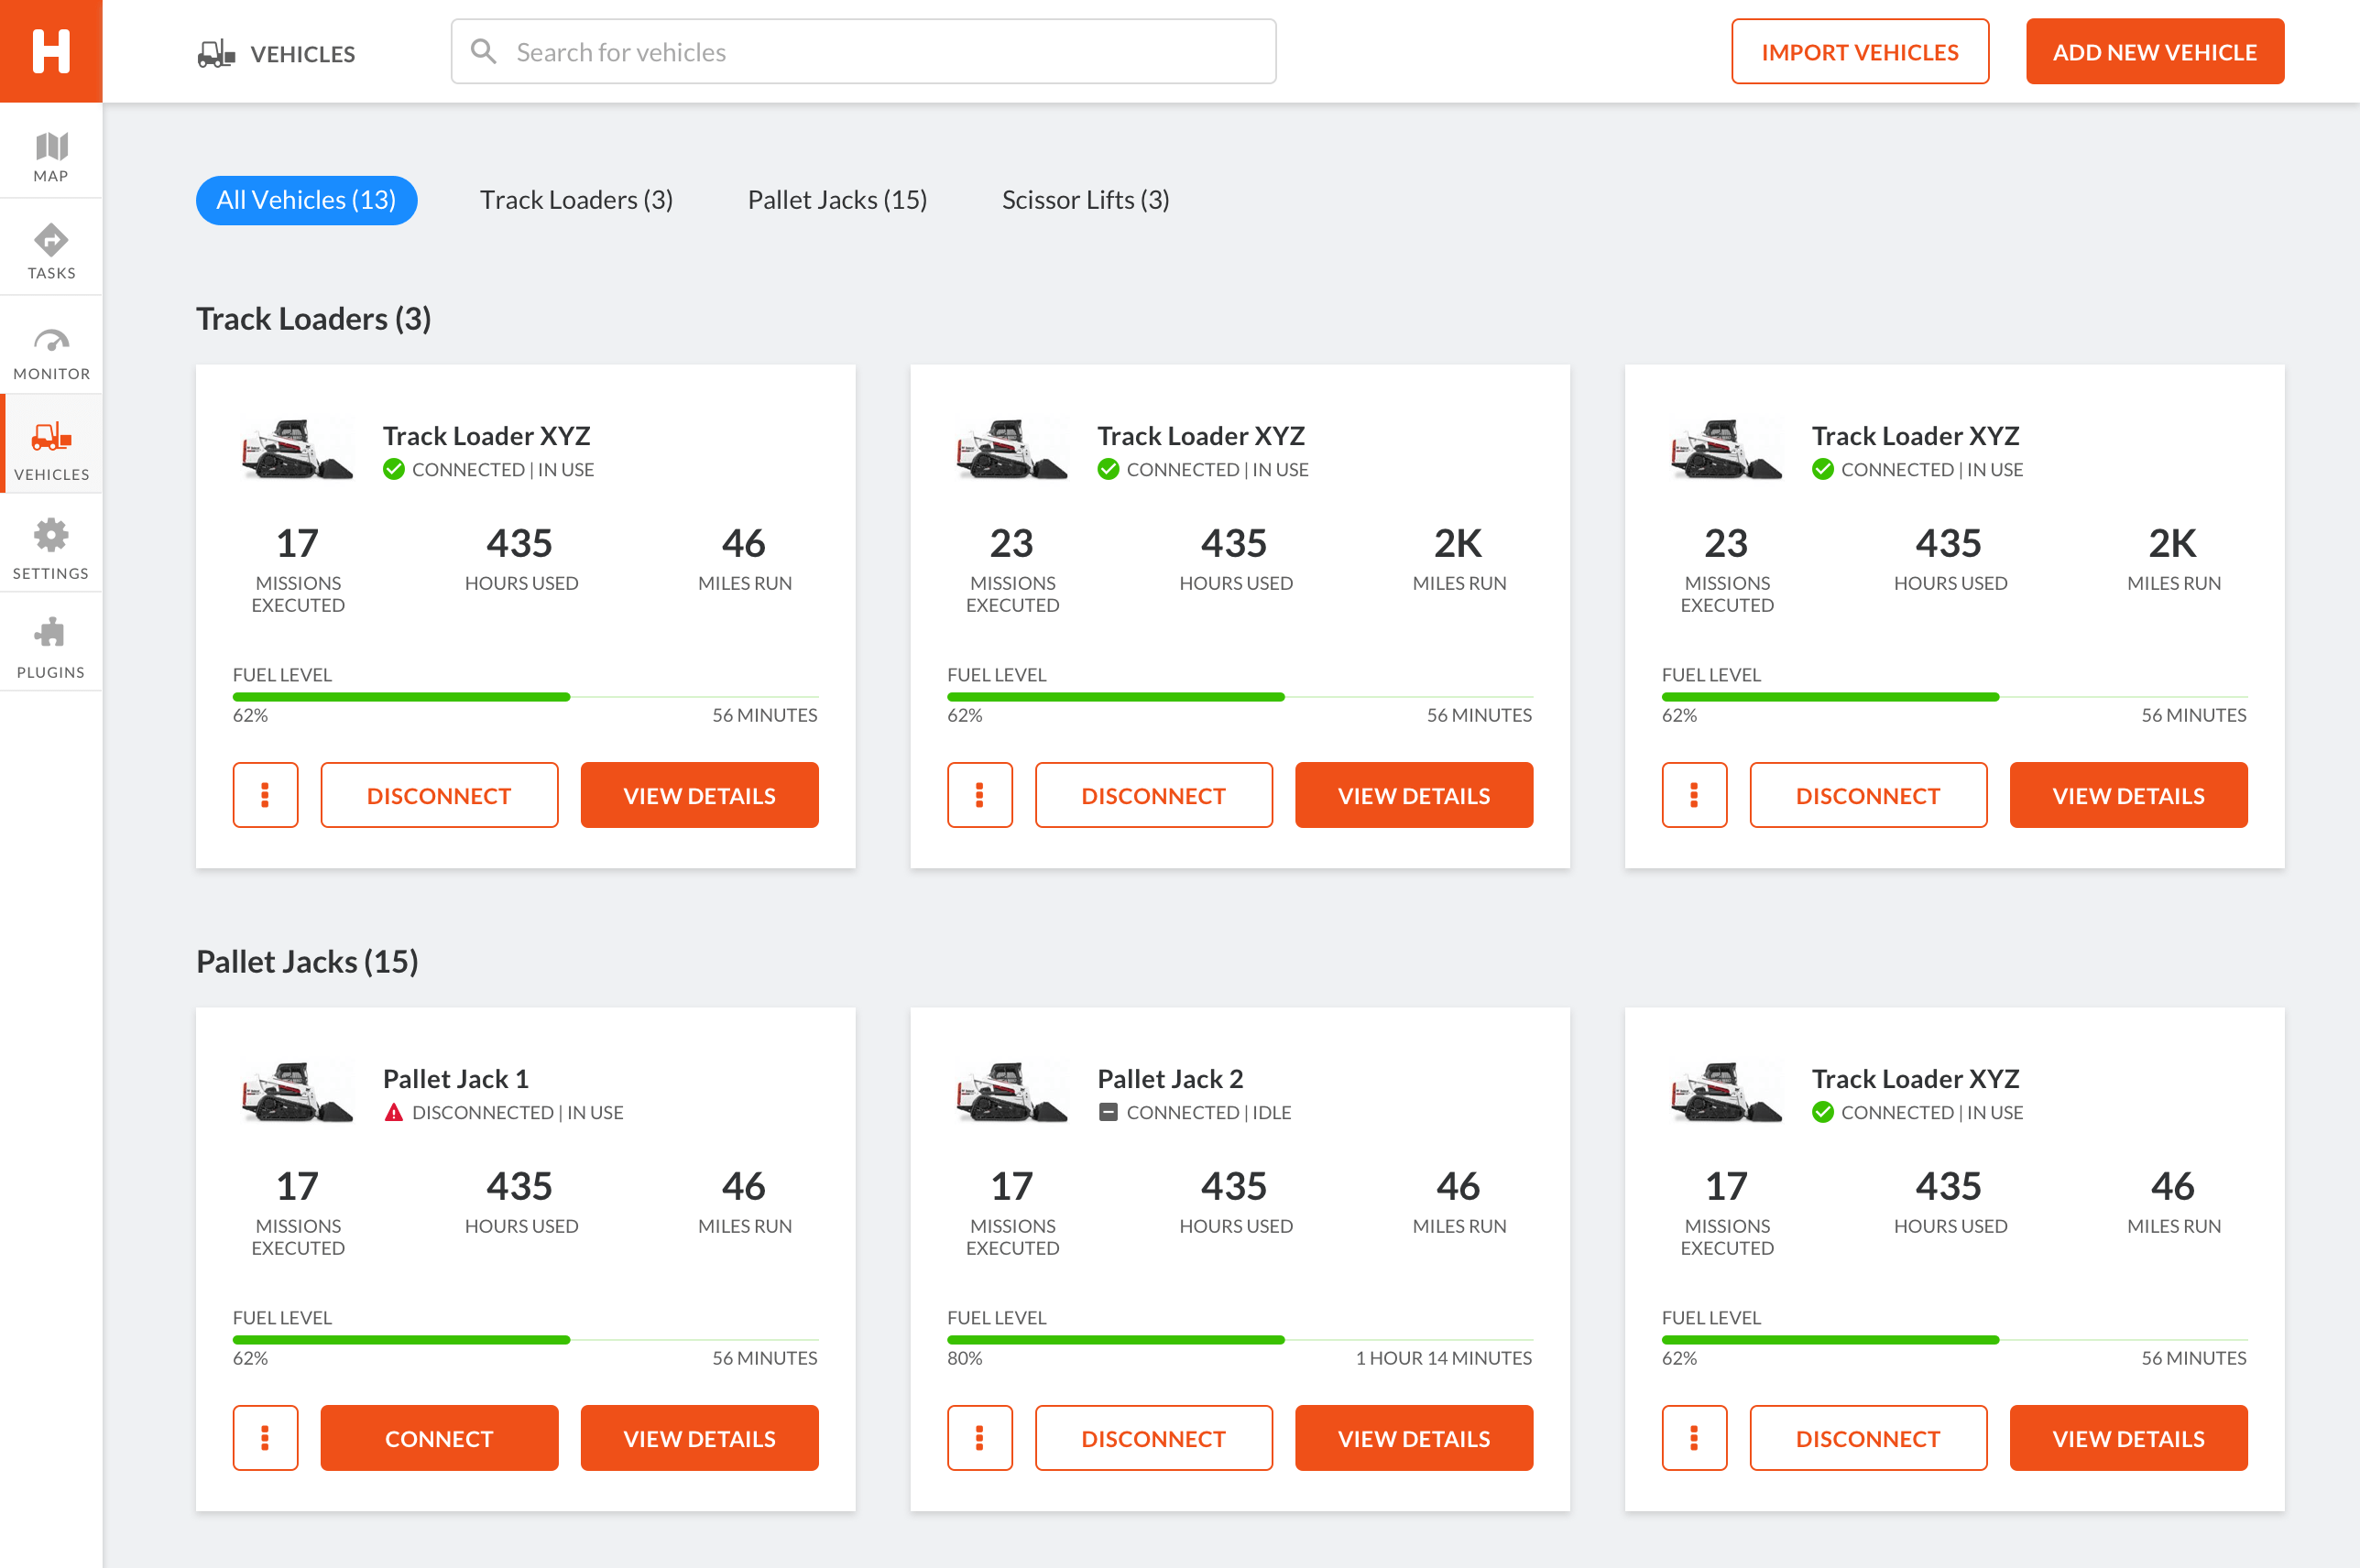Viewport: 2360px width, 1568px height.
Task: Click Add New Vehicle button
Action: pos(2154,52)
